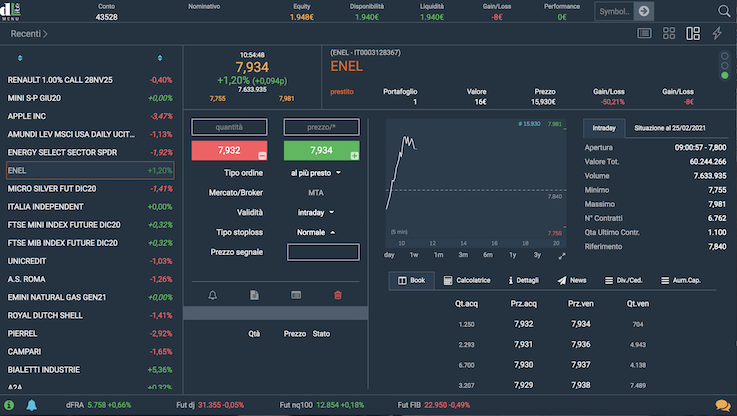Set chart range to 1y
The image size is (737, 416).
[513, 255]
